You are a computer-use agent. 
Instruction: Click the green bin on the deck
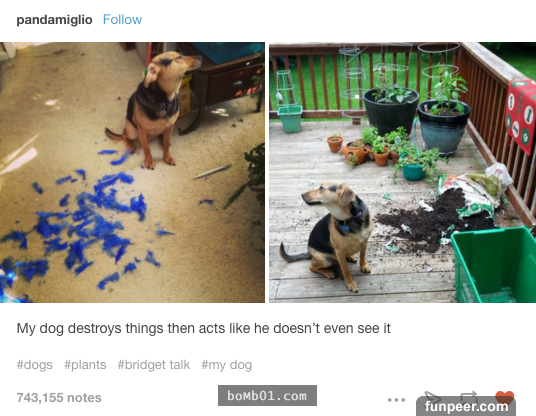pyautogui.click(x=494, y=265)
